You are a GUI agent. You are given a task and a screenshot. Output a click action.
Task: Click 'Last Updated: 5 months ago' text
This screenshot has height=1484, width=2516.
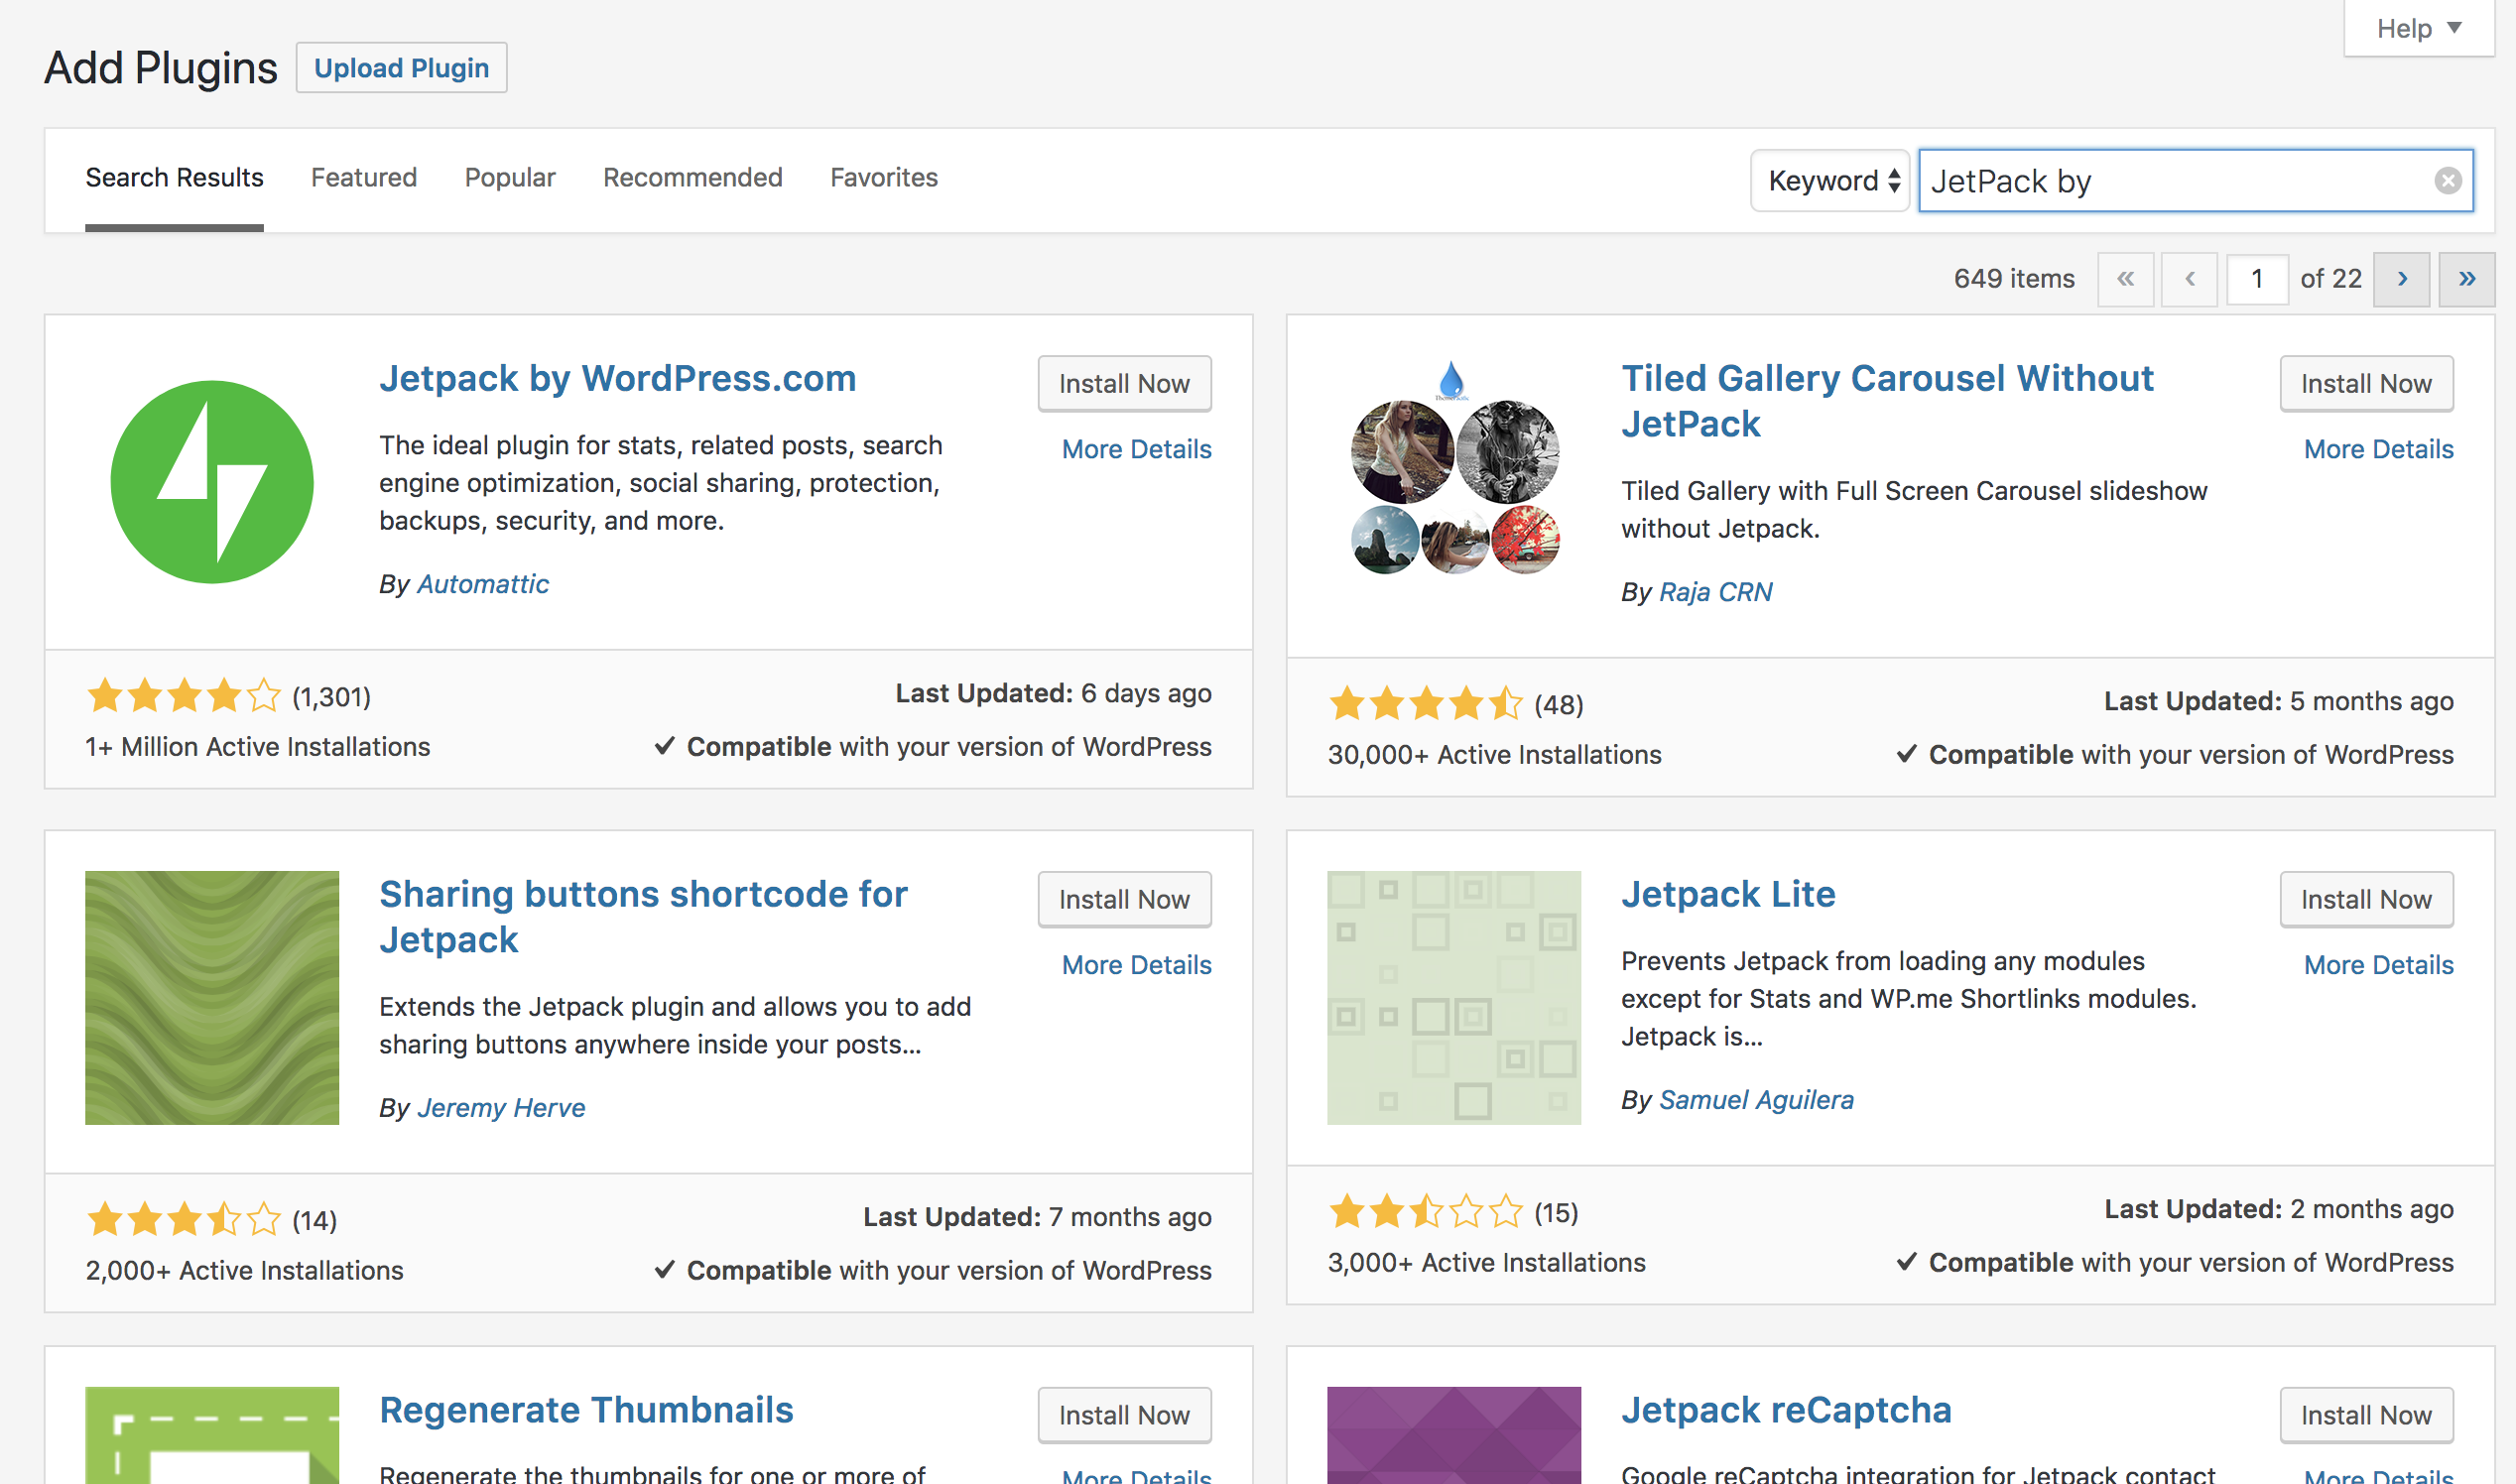pos(2278,701)
